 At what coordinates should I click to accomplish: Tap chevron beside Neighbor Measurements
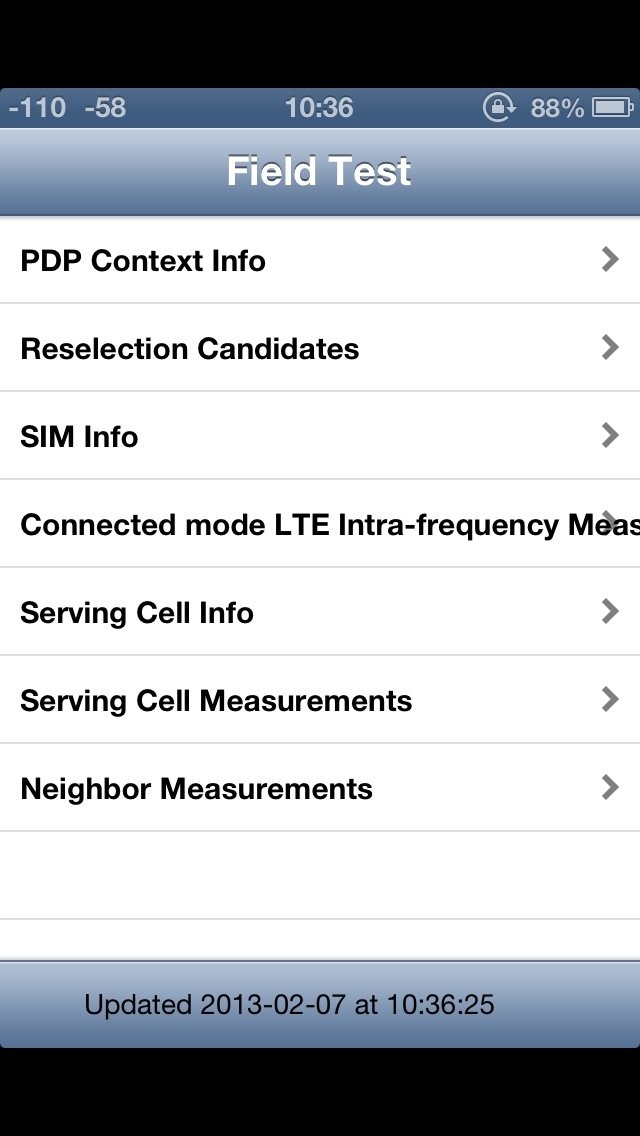(x=610, y=787)
